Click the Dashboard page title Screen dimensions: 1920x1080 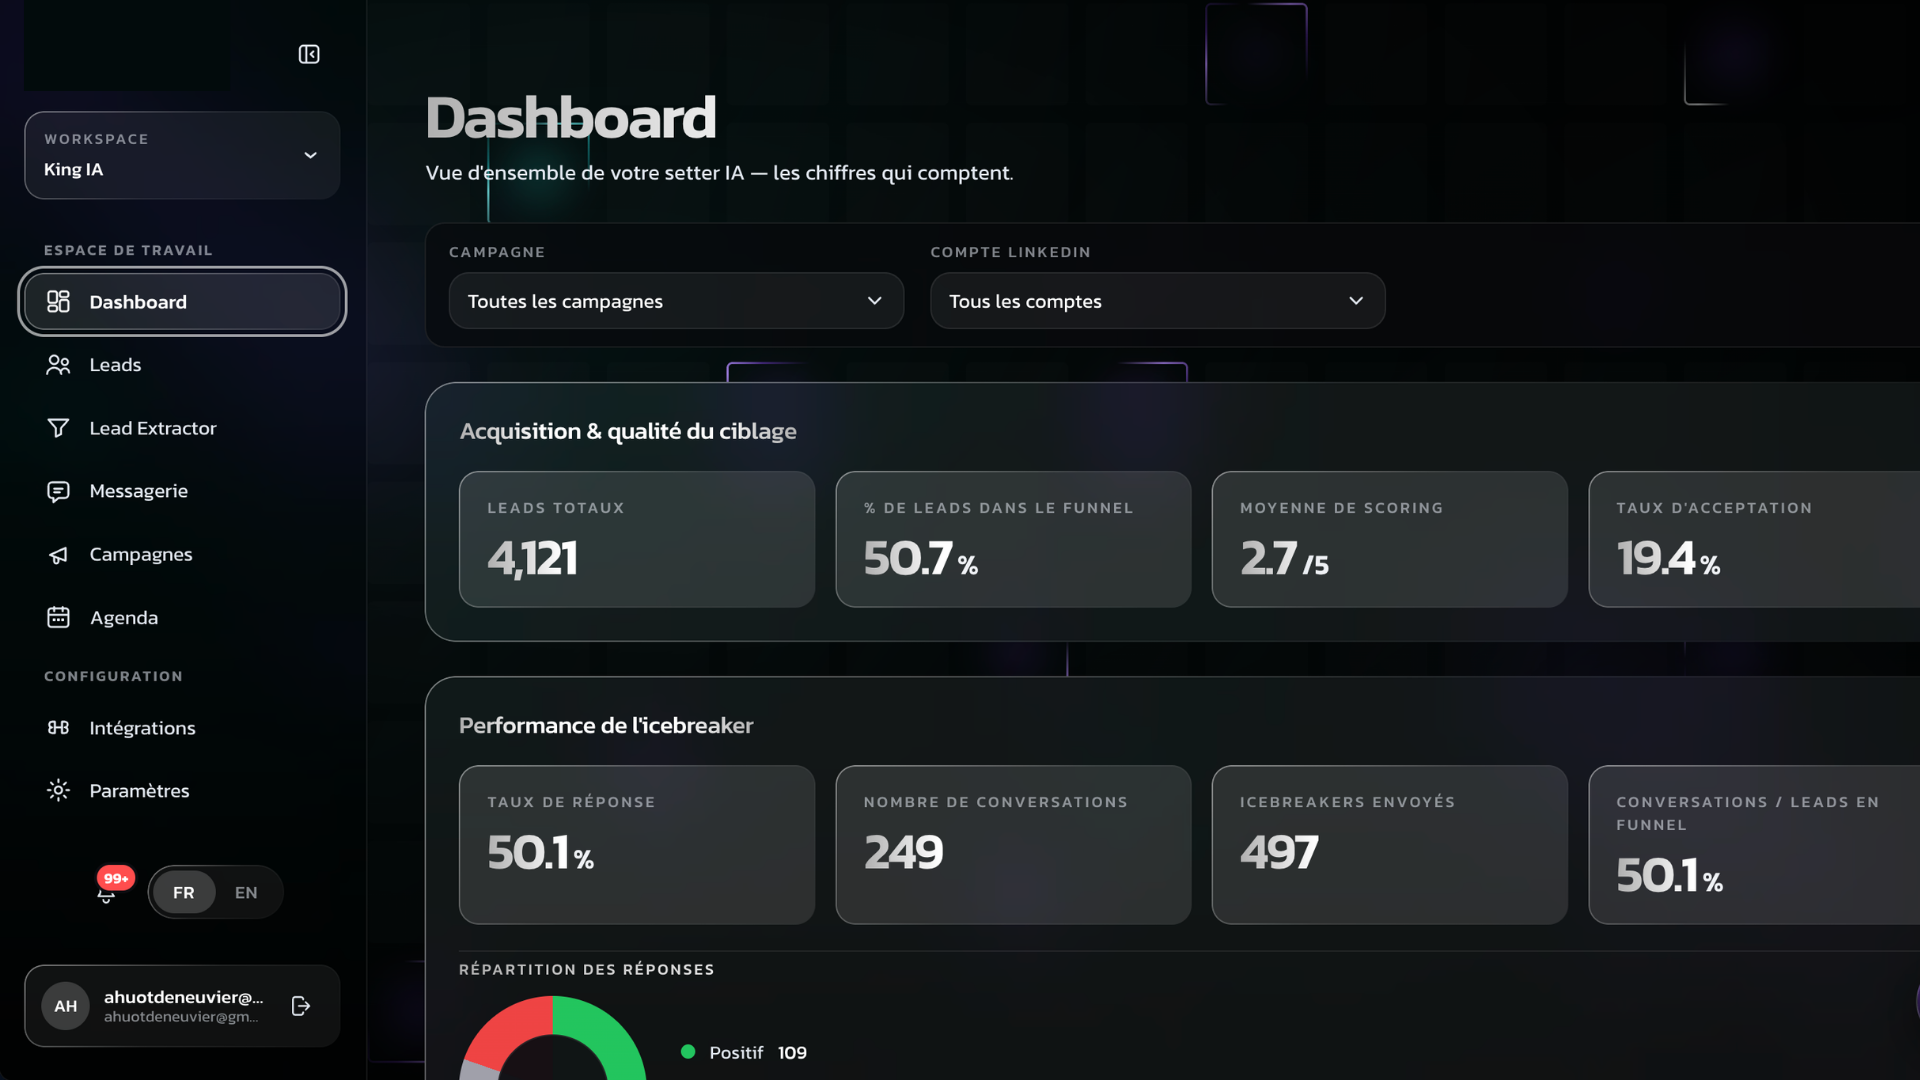tap(571, 118)
